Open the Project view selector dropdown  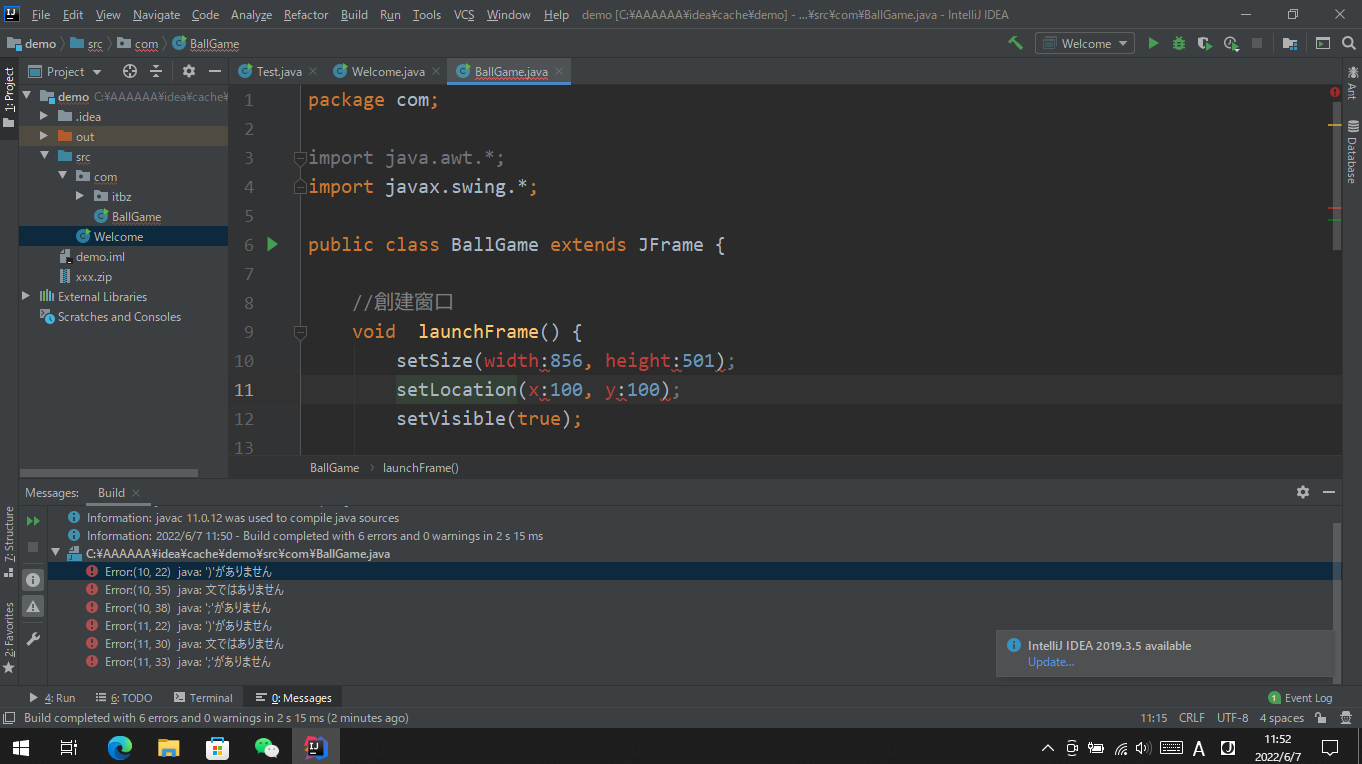click(65, 71)
